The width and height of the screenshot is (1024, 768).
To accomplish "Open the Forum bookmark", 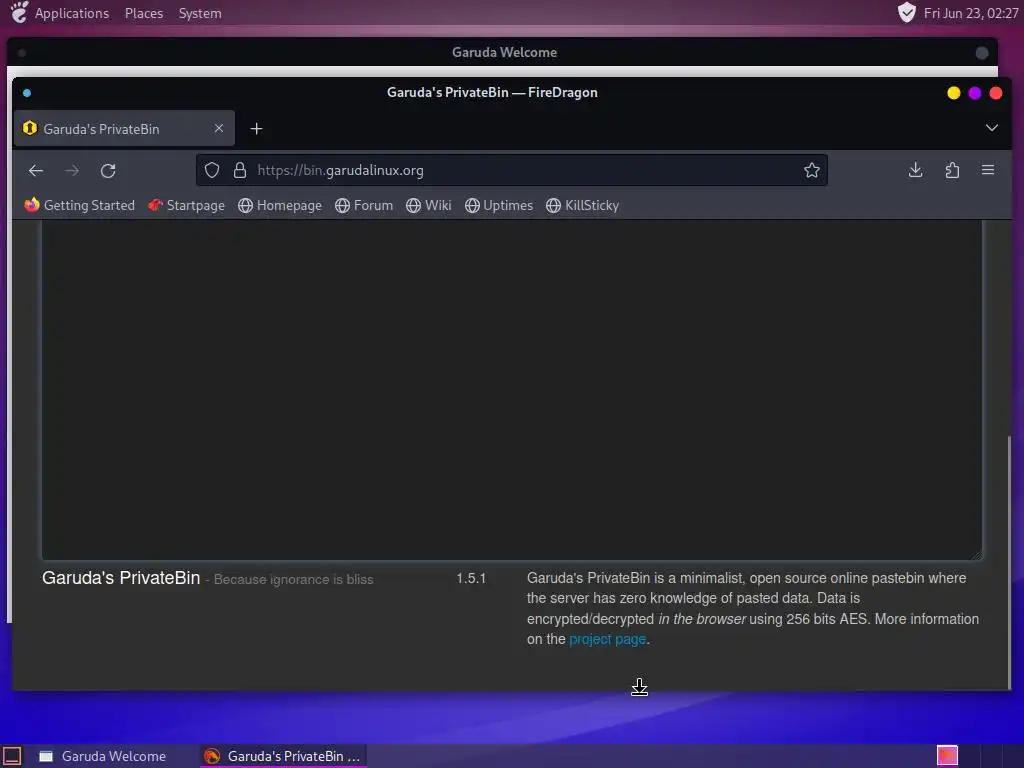I will tap(364, 205).
